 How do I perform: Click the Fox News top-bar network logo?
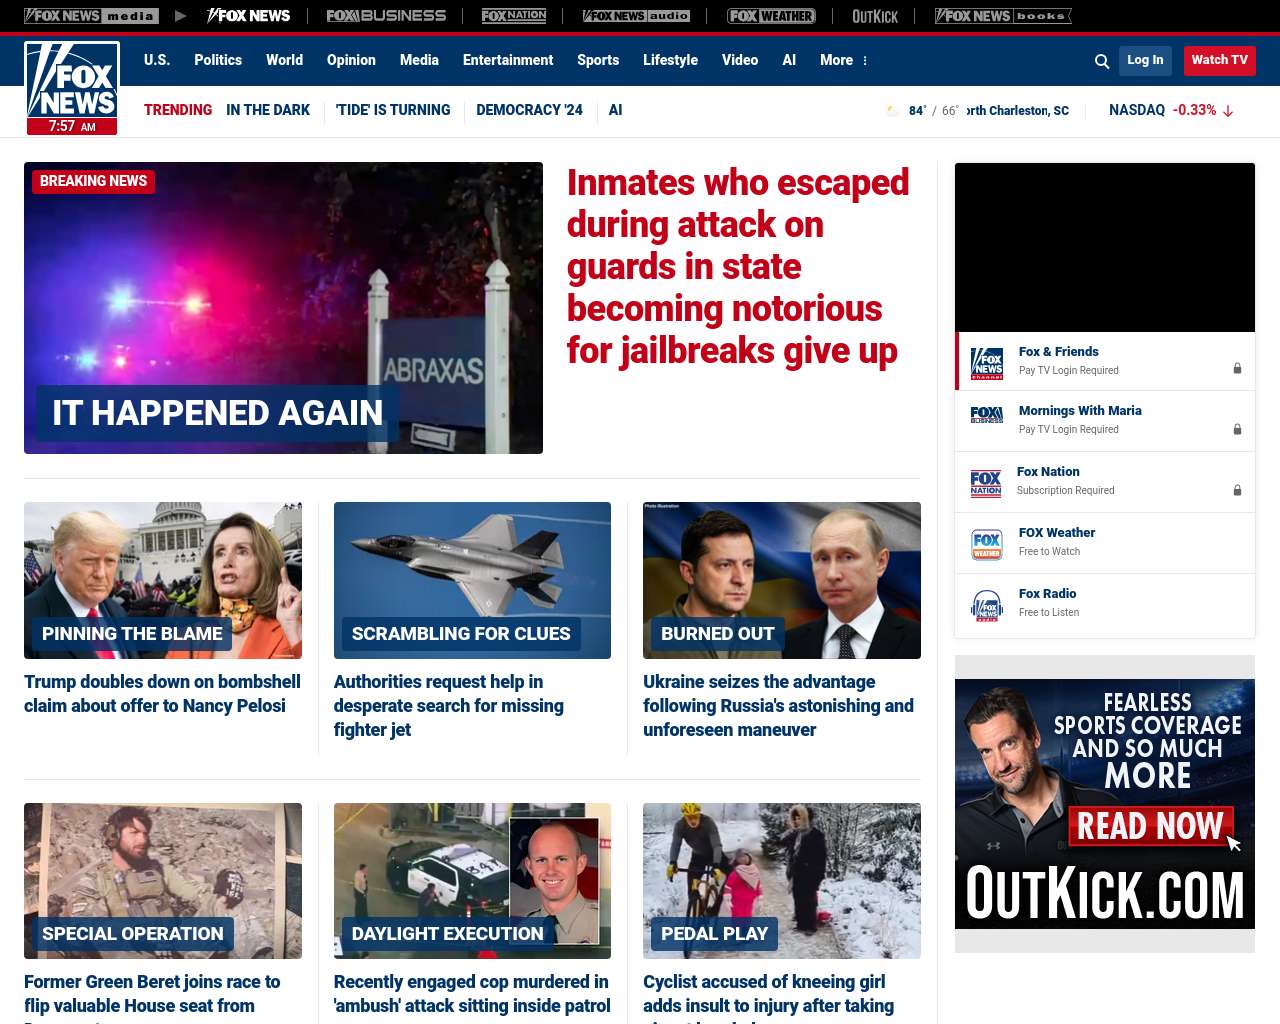[x=248, y=16]
